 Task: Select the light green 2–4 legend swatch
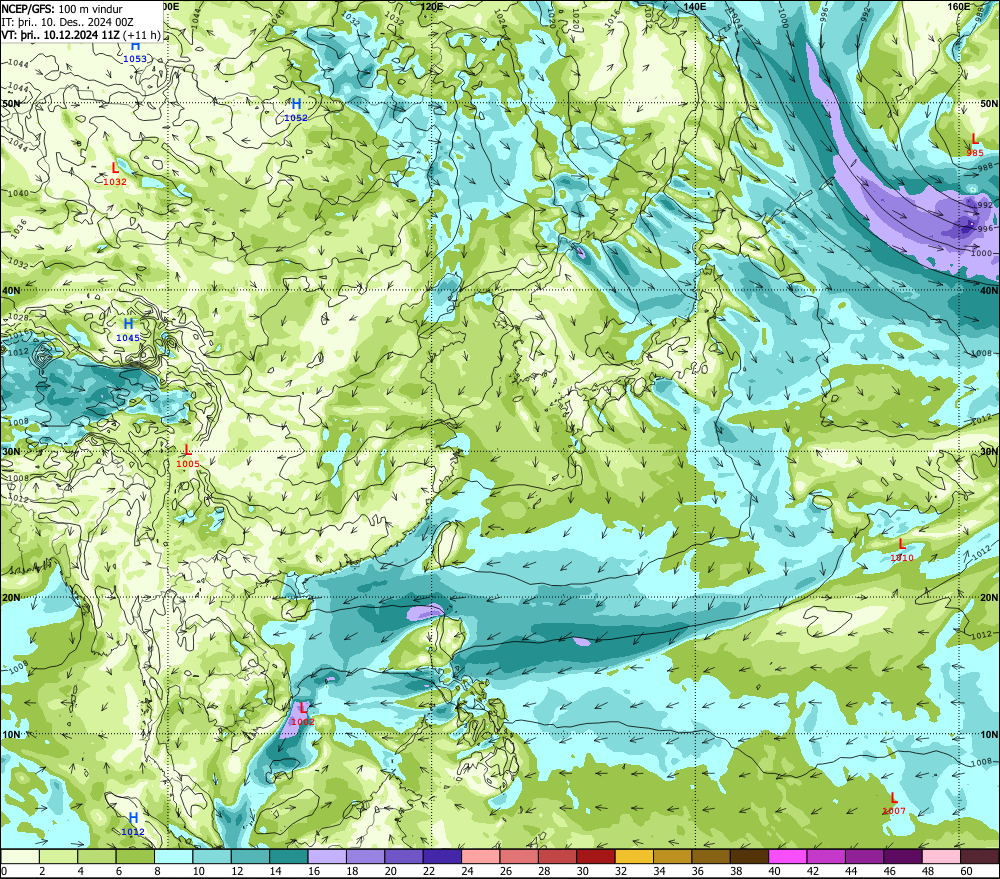coord(58,856)
